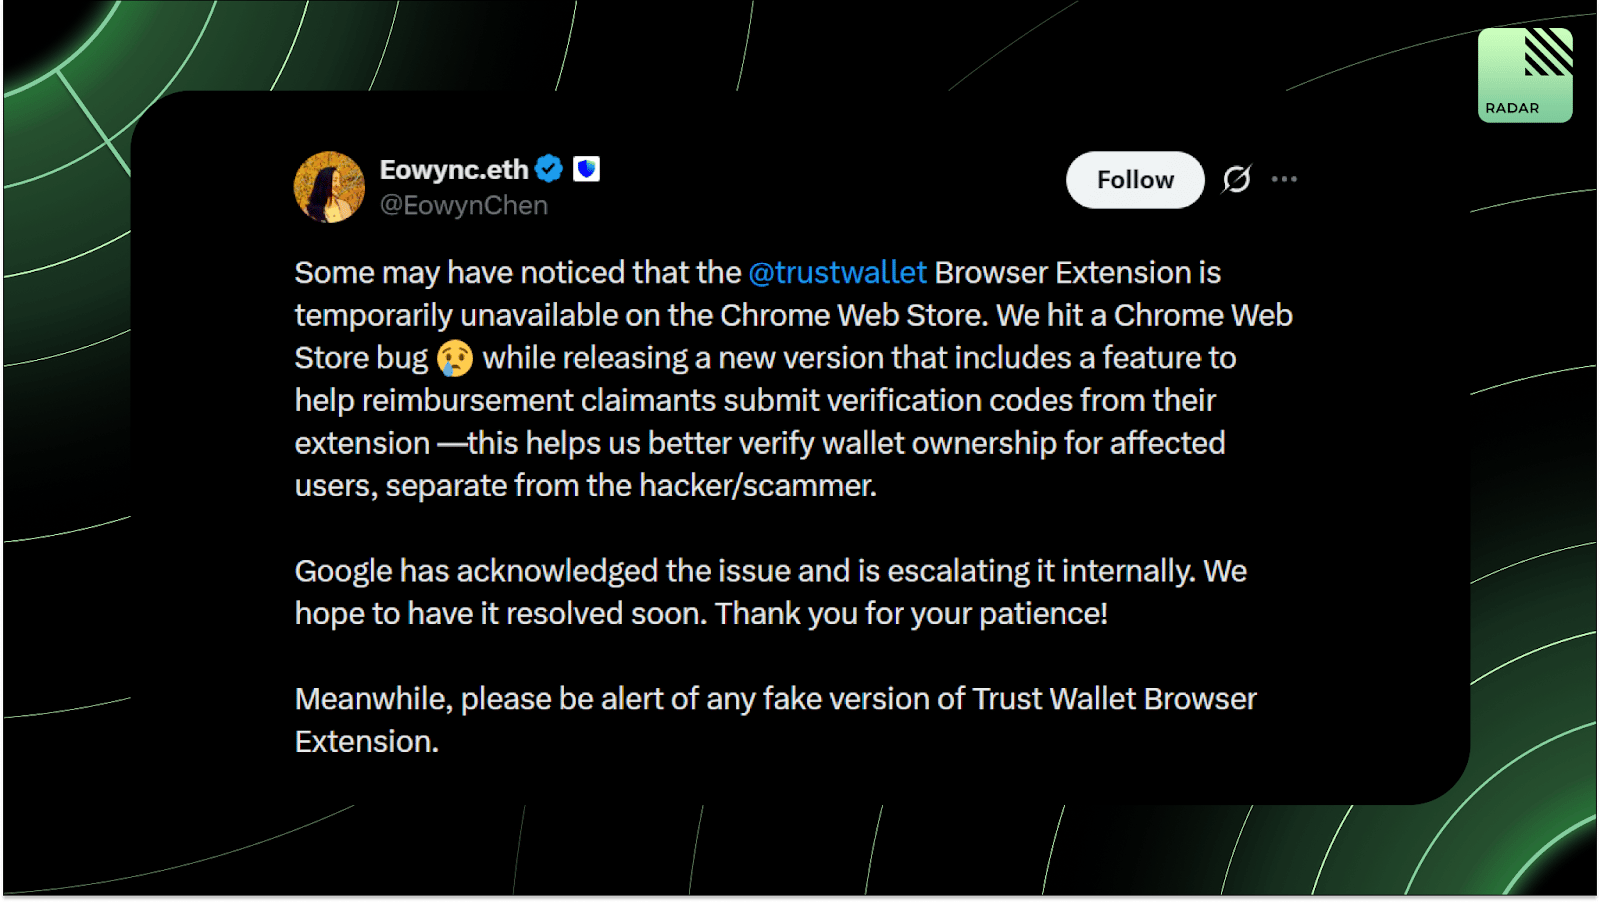Click the 'RADAR' text label
This screenshot has height=902, width=1600.
(1512, 108)
